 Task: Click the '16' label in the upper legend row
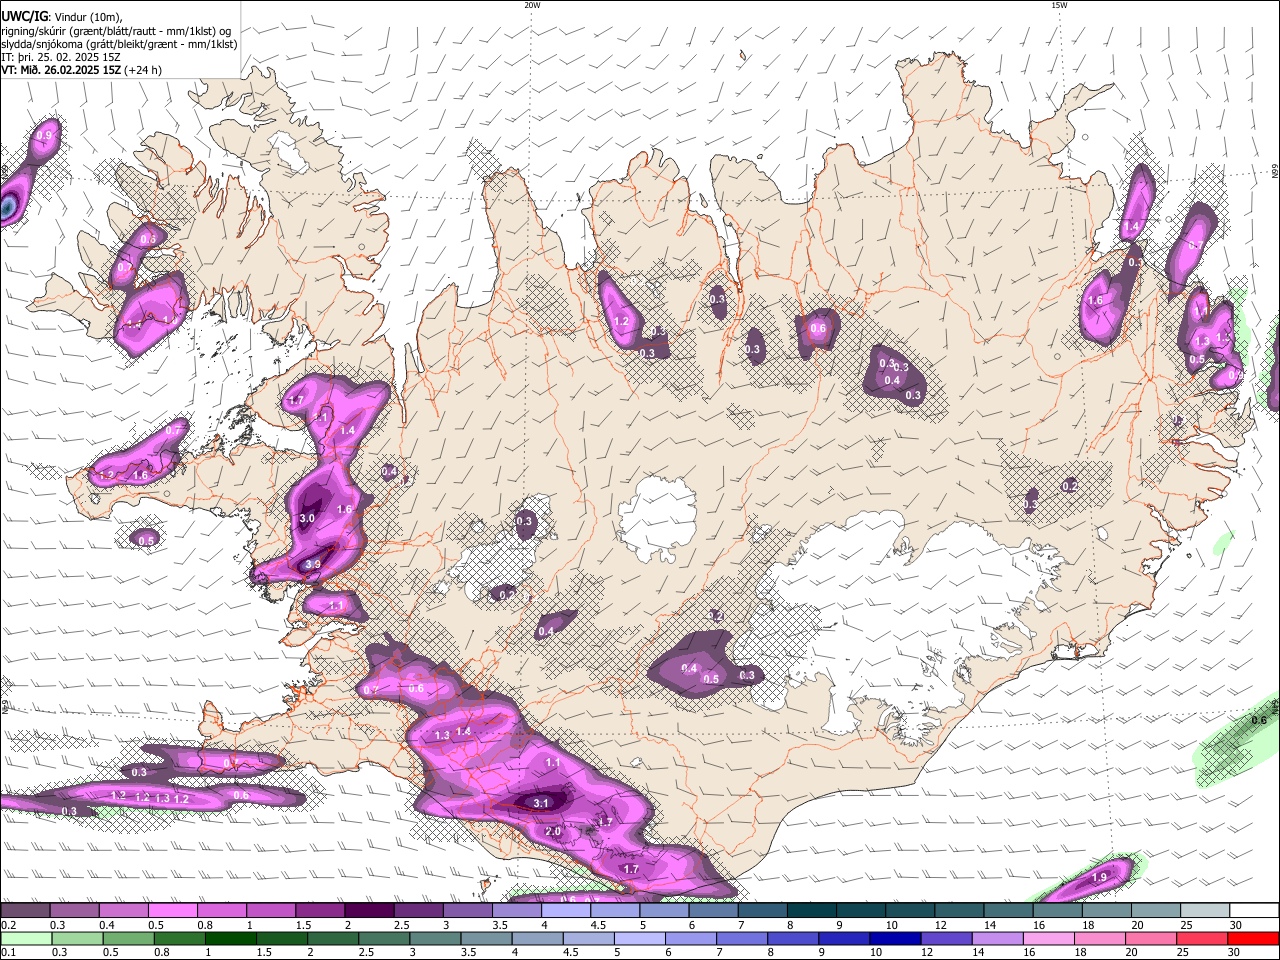tap(1039, 925)
